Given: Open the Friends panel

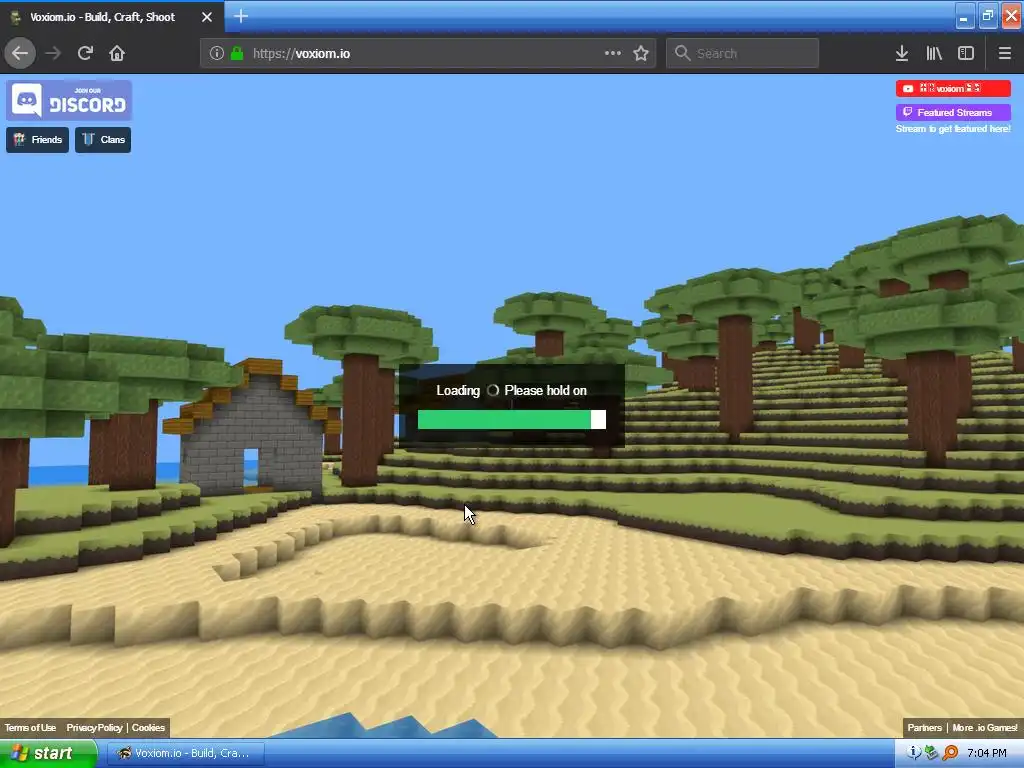Looking at the screenshot, I should click(37, 140).
